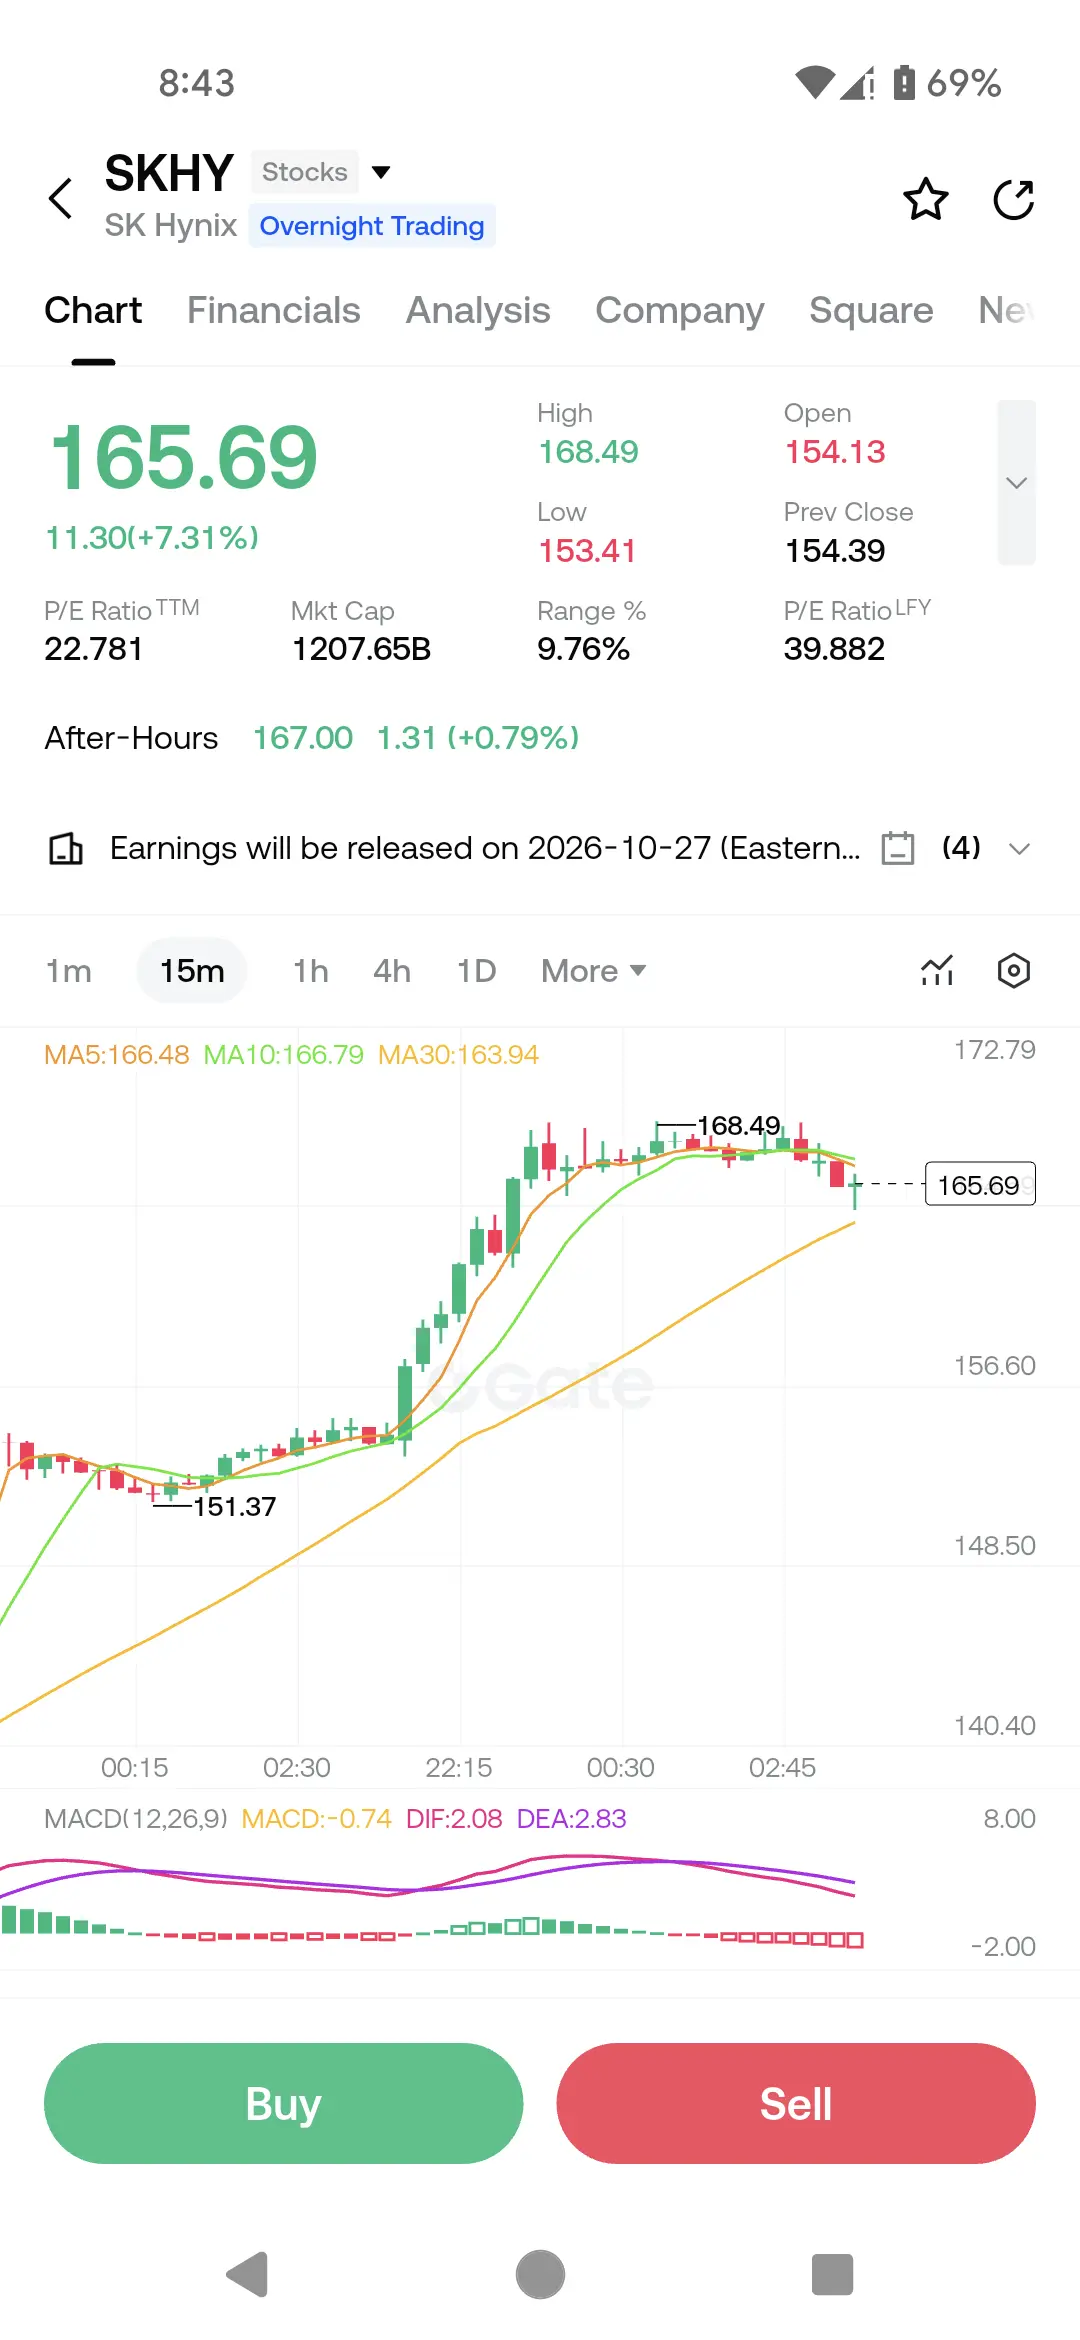Tap the 168.49 high label on chart
Viewport: 1080px width, 2340px height.
point(738,1126)
